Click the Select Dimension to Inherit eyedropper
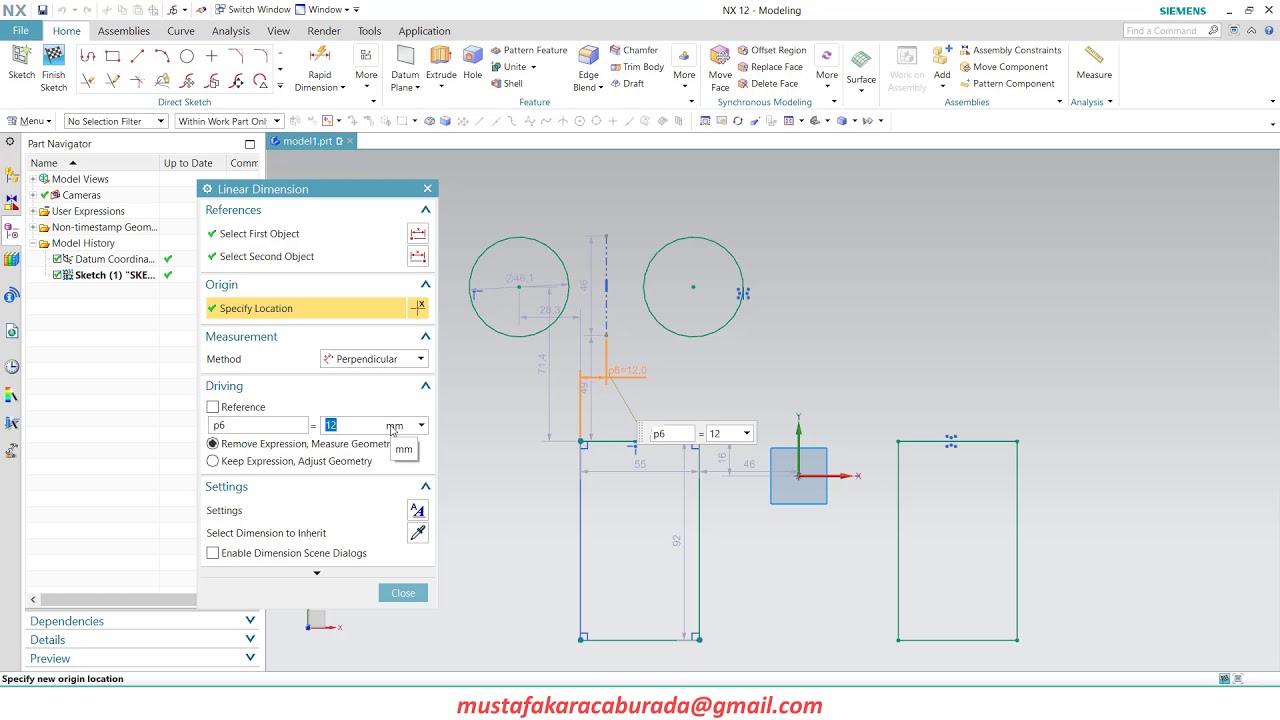The width and height of the screenshot is (1280, 720). 418,533
